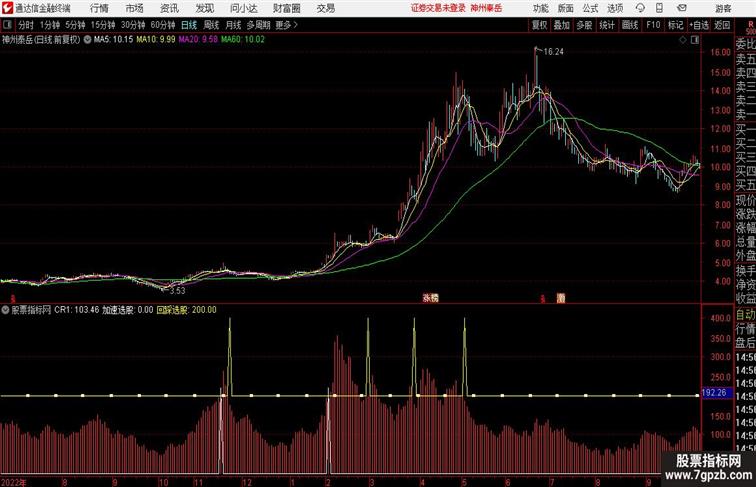Open the 选项 menu

click(x=615, y=8)
